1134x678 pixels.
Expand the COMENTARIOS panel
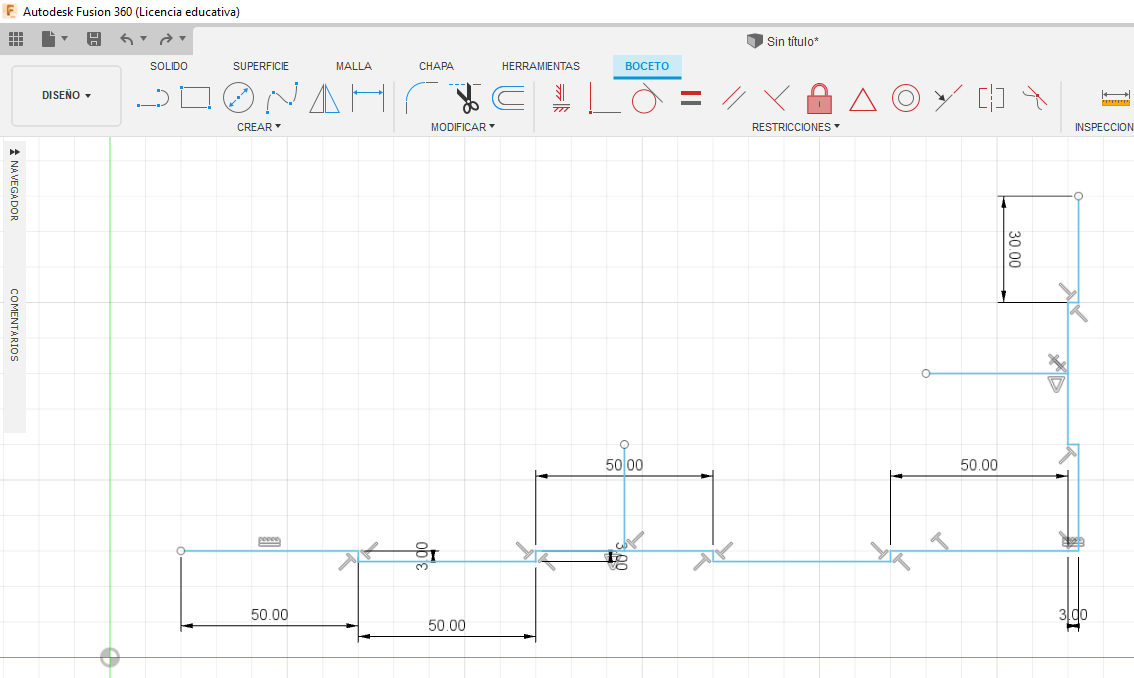[14, 325]
